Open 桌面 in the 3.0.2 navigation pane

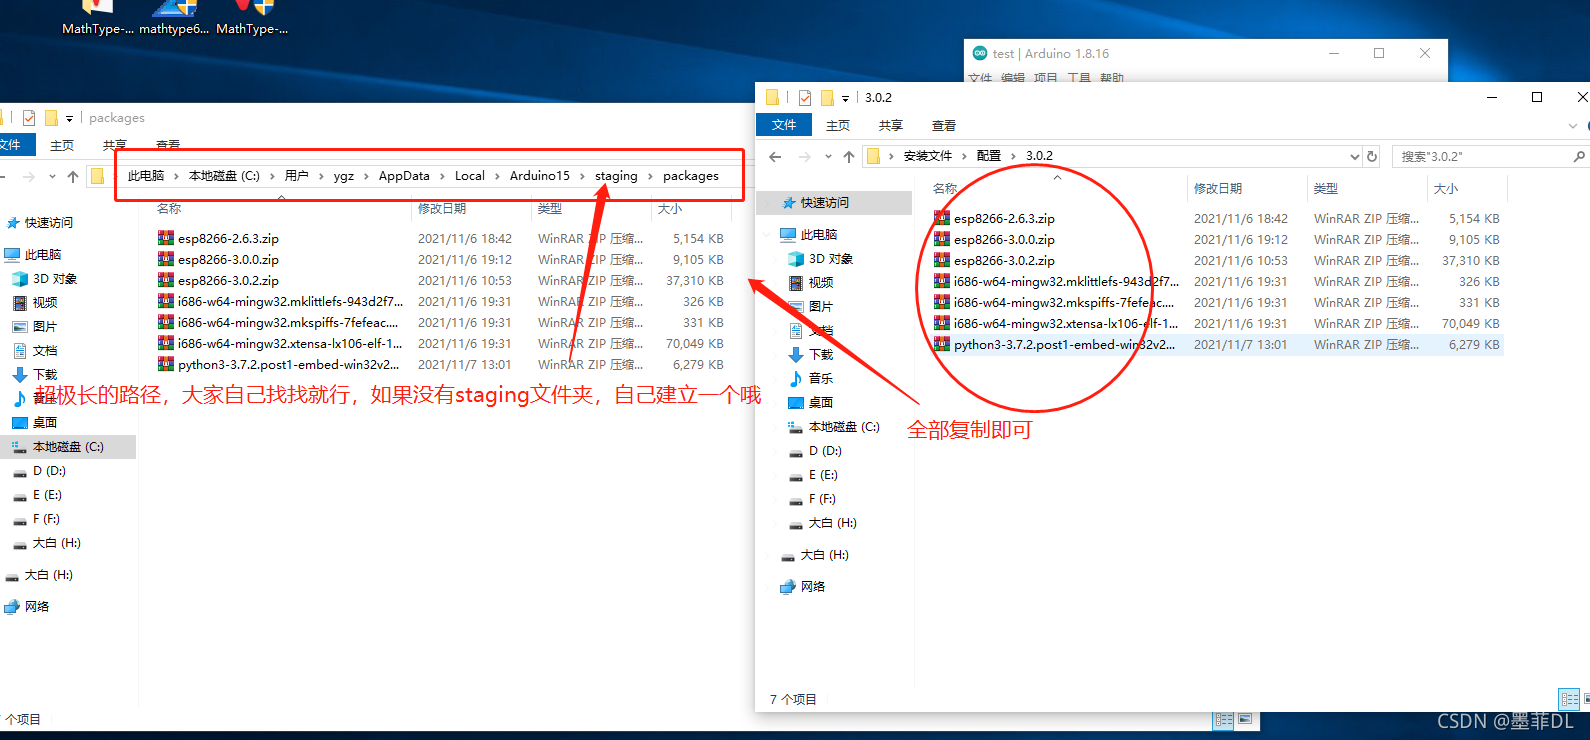click(821, 403)
